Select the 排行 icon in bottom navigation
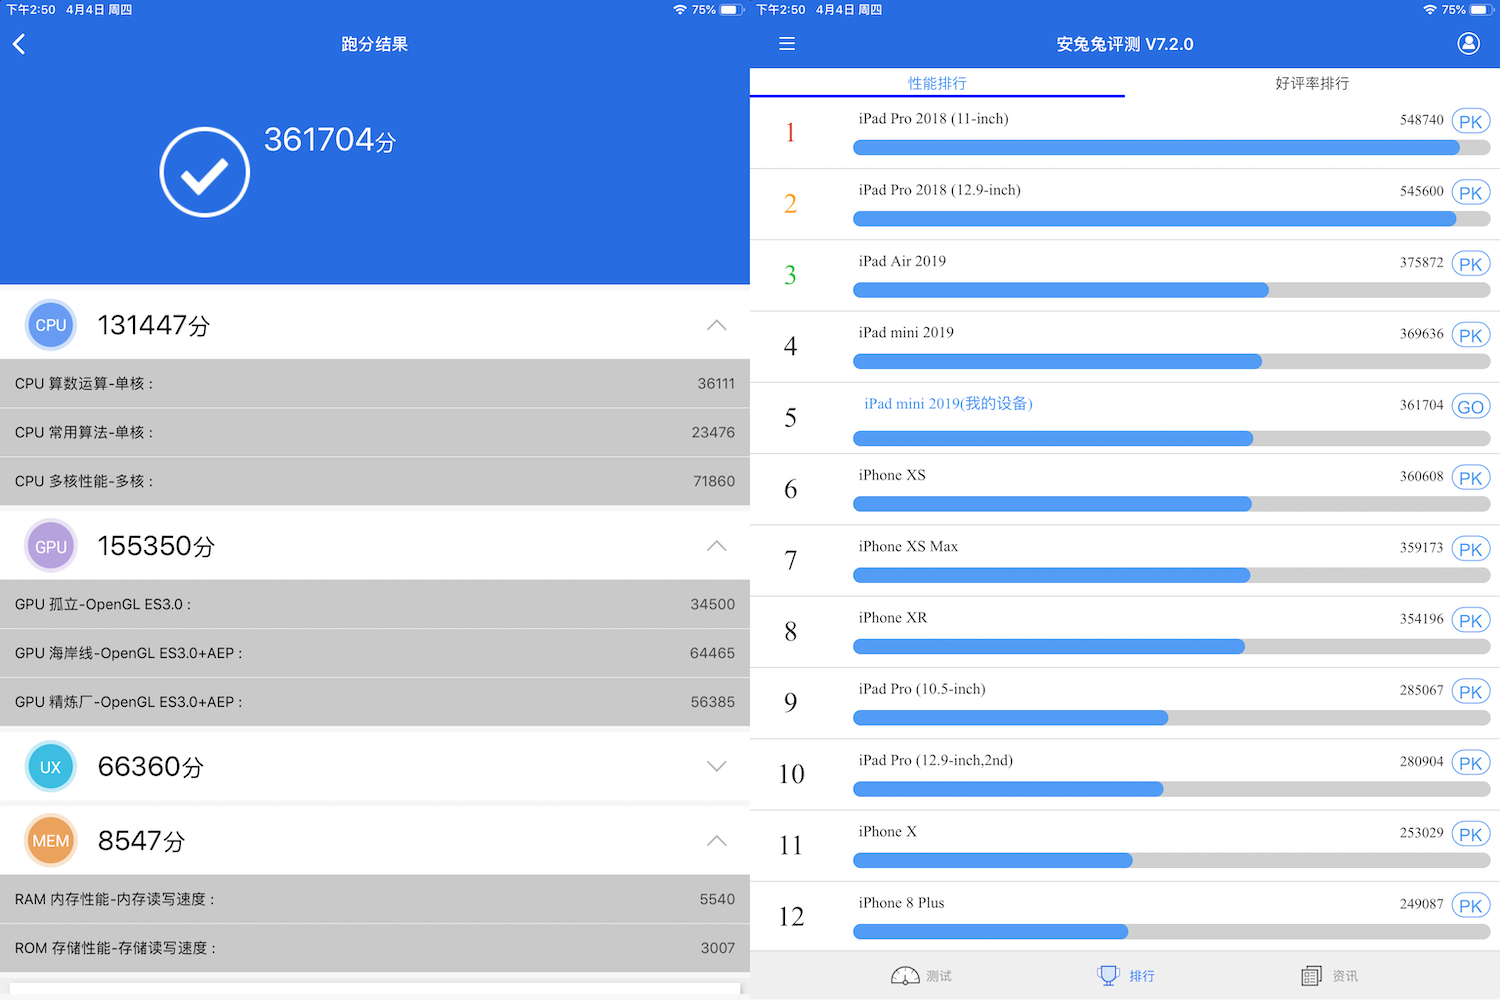Viewport: 1500px width, 1000px height. tap(1125, 975)
